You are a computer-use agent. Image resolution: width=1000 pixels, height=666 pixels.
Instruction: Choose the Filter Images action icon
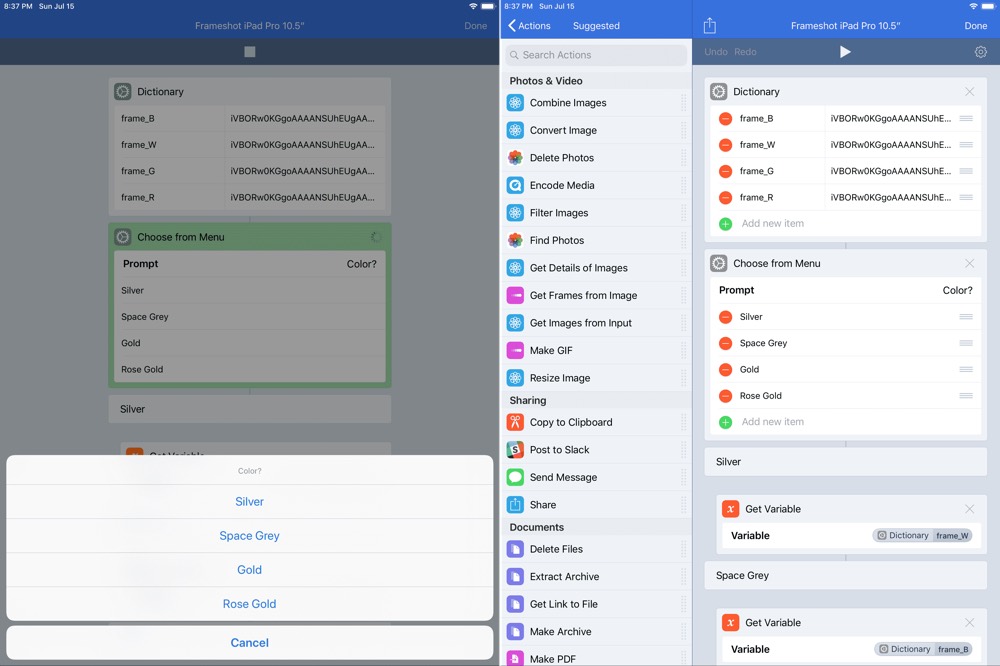pyautogui.click(x=515, y=212)
